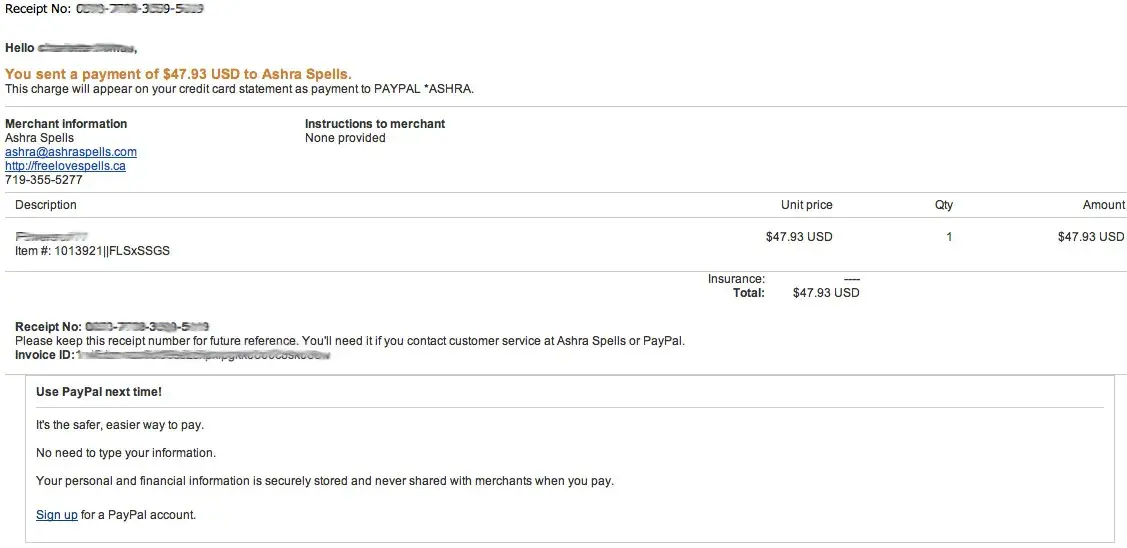The height and width of the screenshot is (548, 1127).
Task: Open the freelovespells.ca website link
Action: 65,166
